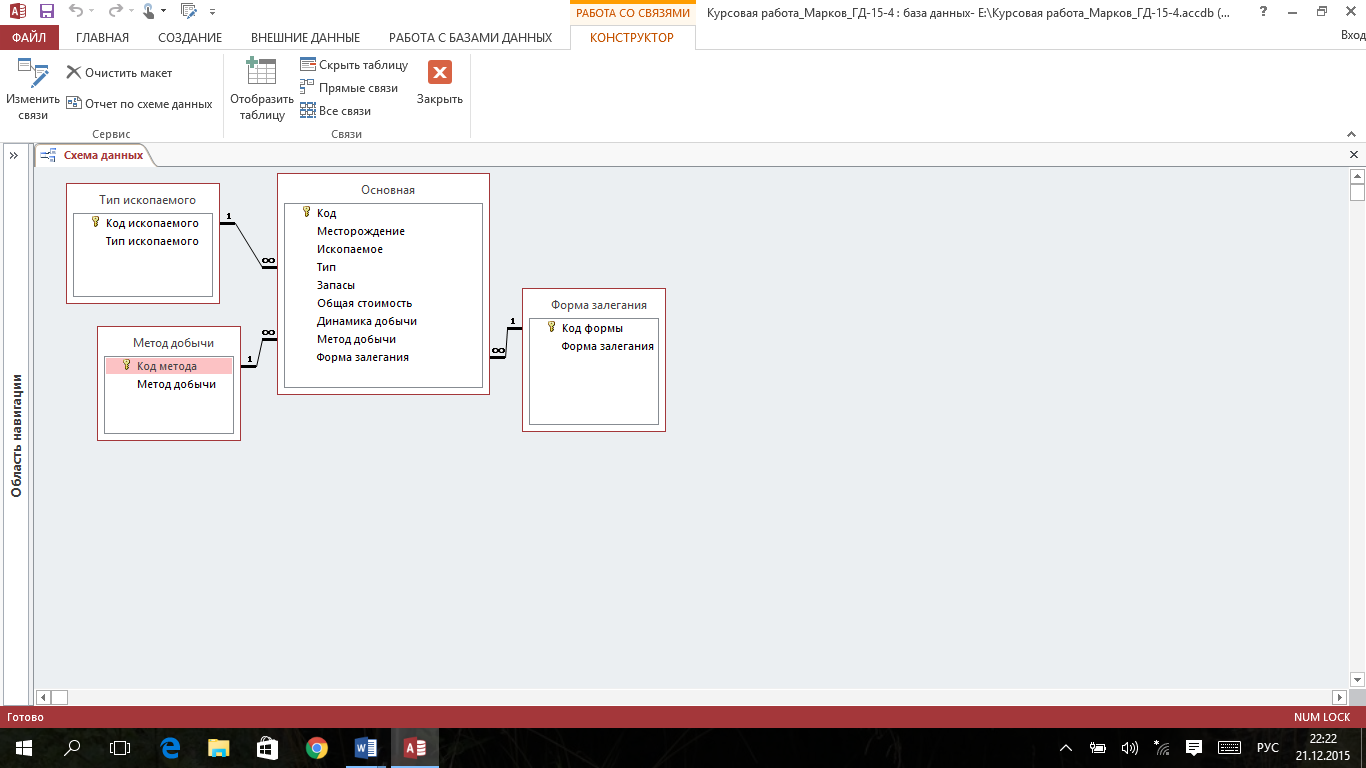Select Тип ископаемого field in its table
Viewport: 1366px width, 768px height.
pos(143,241)
